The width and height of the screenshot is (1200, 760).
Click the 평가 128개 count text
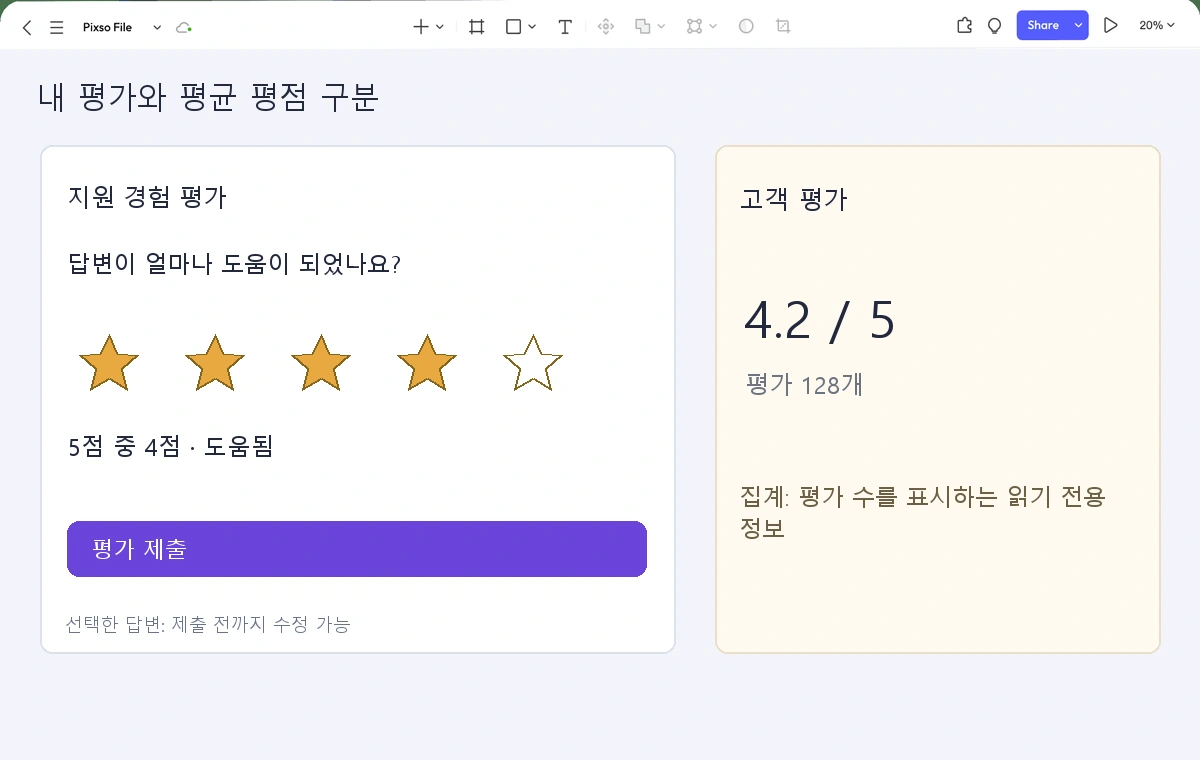805,385
